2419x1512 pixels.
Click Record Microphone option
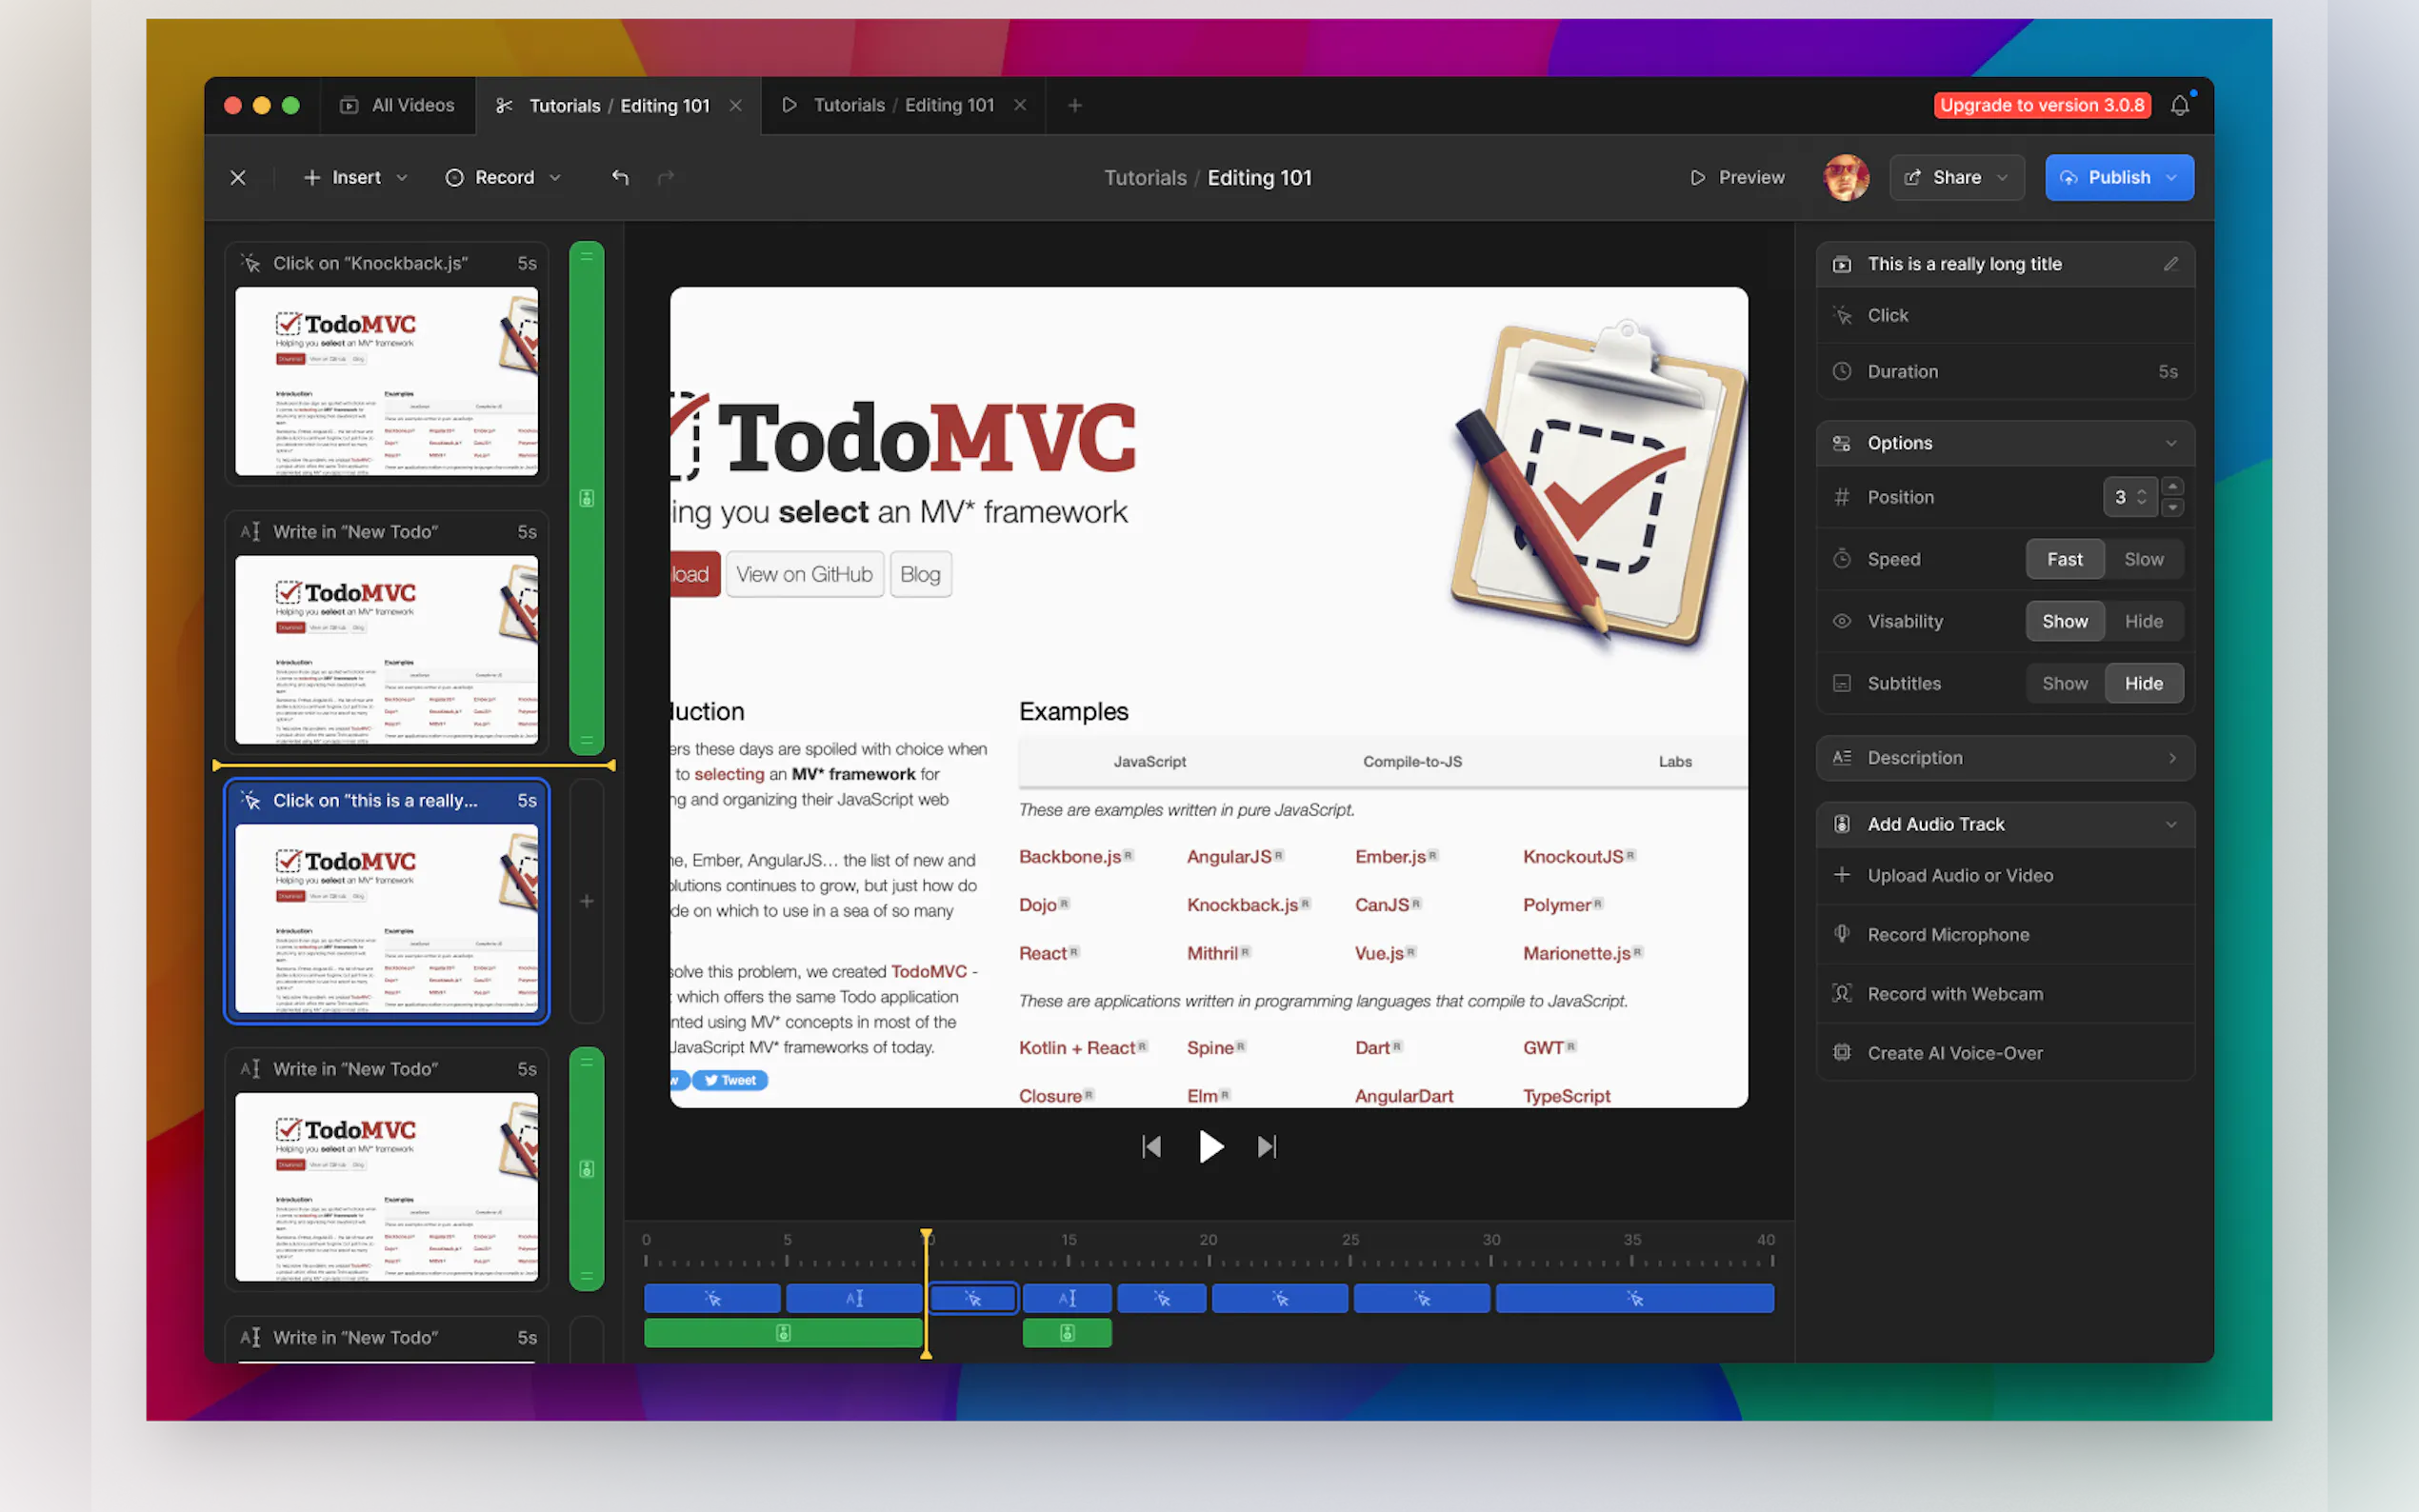1947,934
